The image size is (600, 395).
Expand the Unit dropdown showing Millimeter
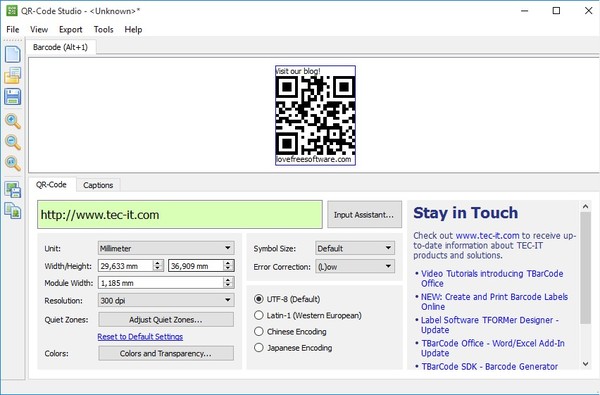pyautogui.click(x=166, y=248)
